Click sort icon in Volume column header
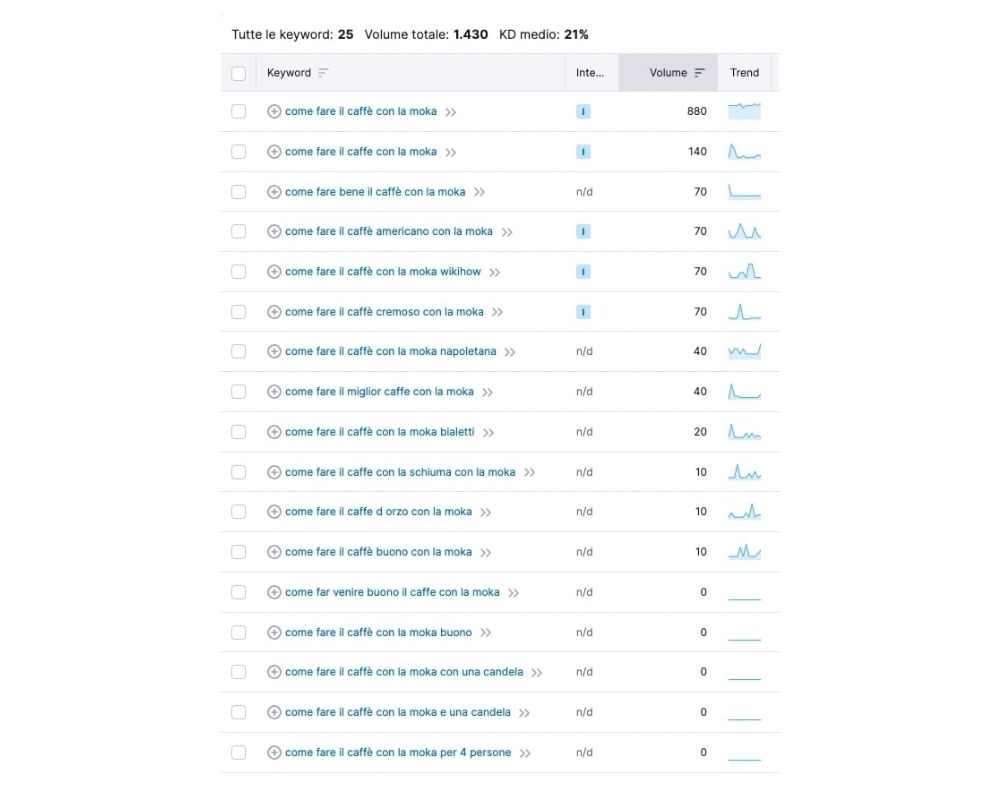The image size is (1000, 800). click(x=699, y=73)
